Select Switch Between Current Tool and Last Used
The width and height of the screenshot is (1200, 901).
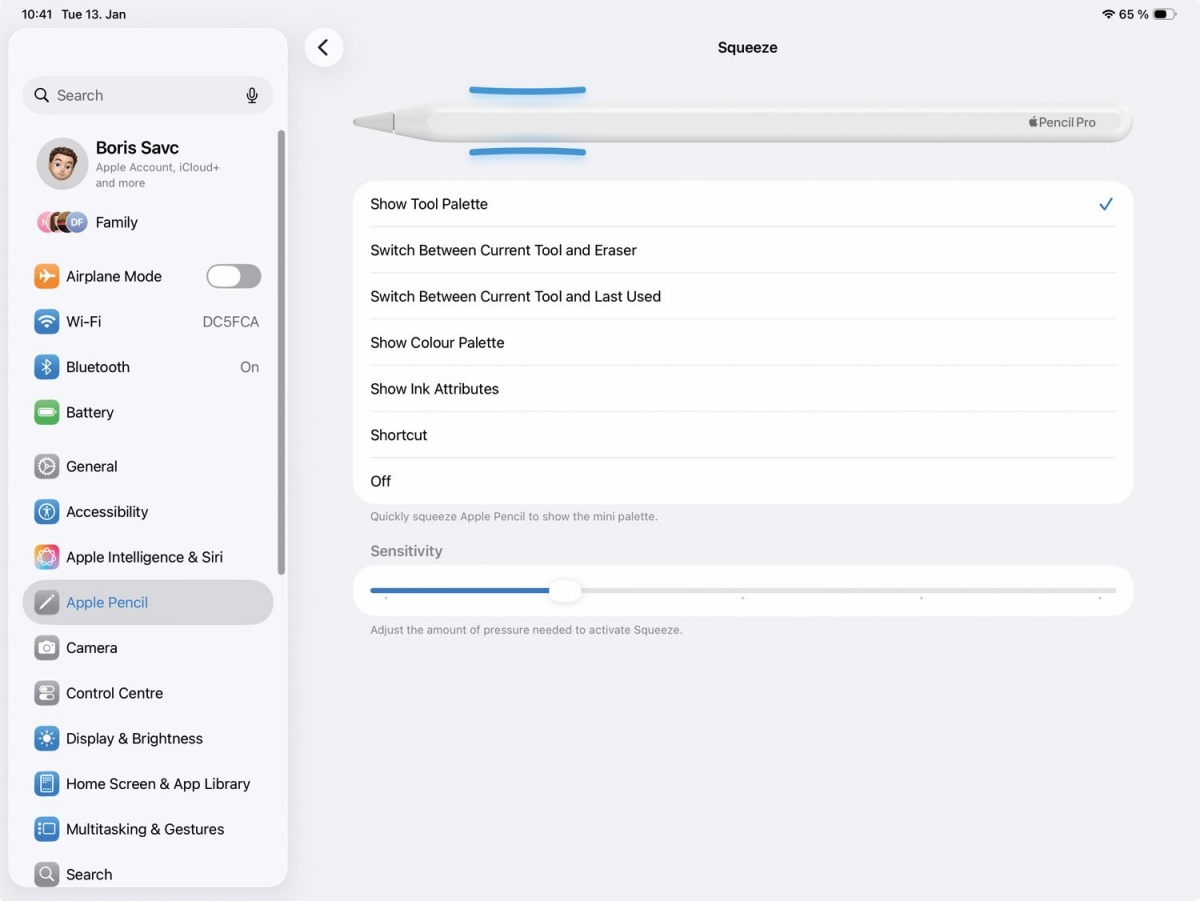[x=743, y=296]
